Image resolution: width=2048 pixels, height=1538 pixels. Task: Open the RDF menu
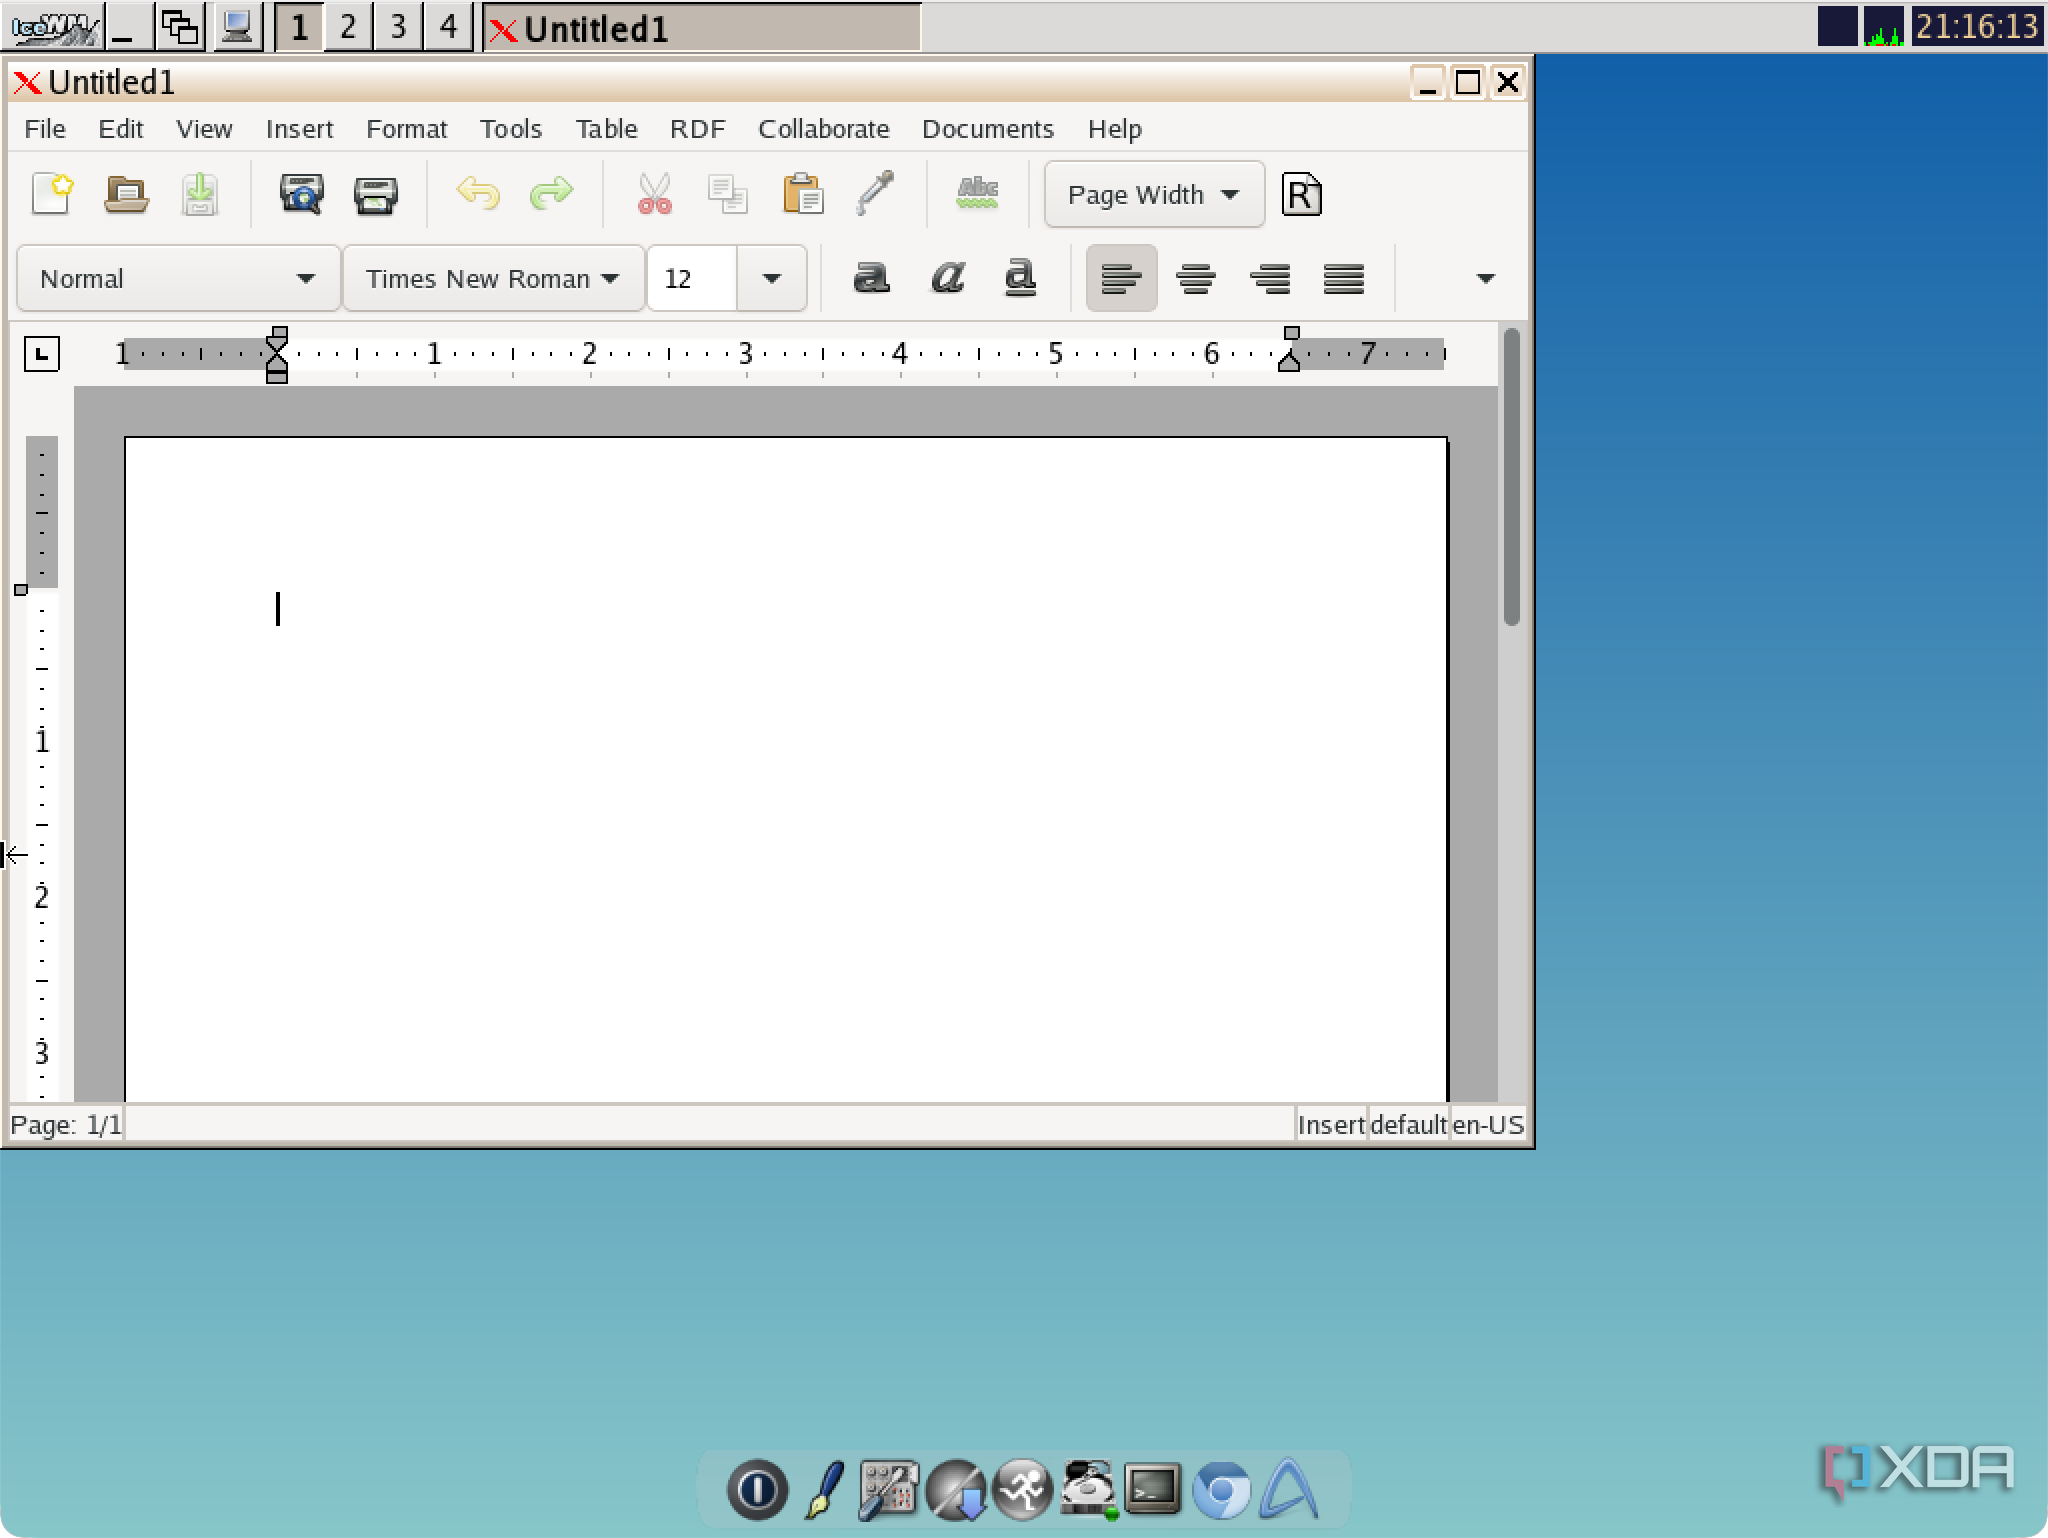(x=697, y=129)
